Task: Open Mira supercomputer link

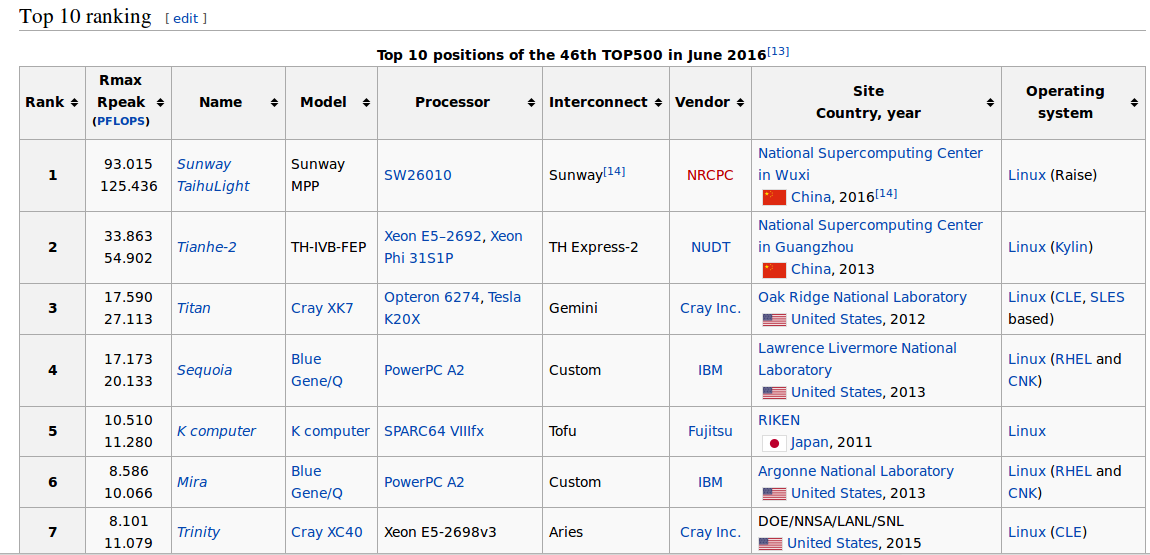Action: click(x=191, y=482)
